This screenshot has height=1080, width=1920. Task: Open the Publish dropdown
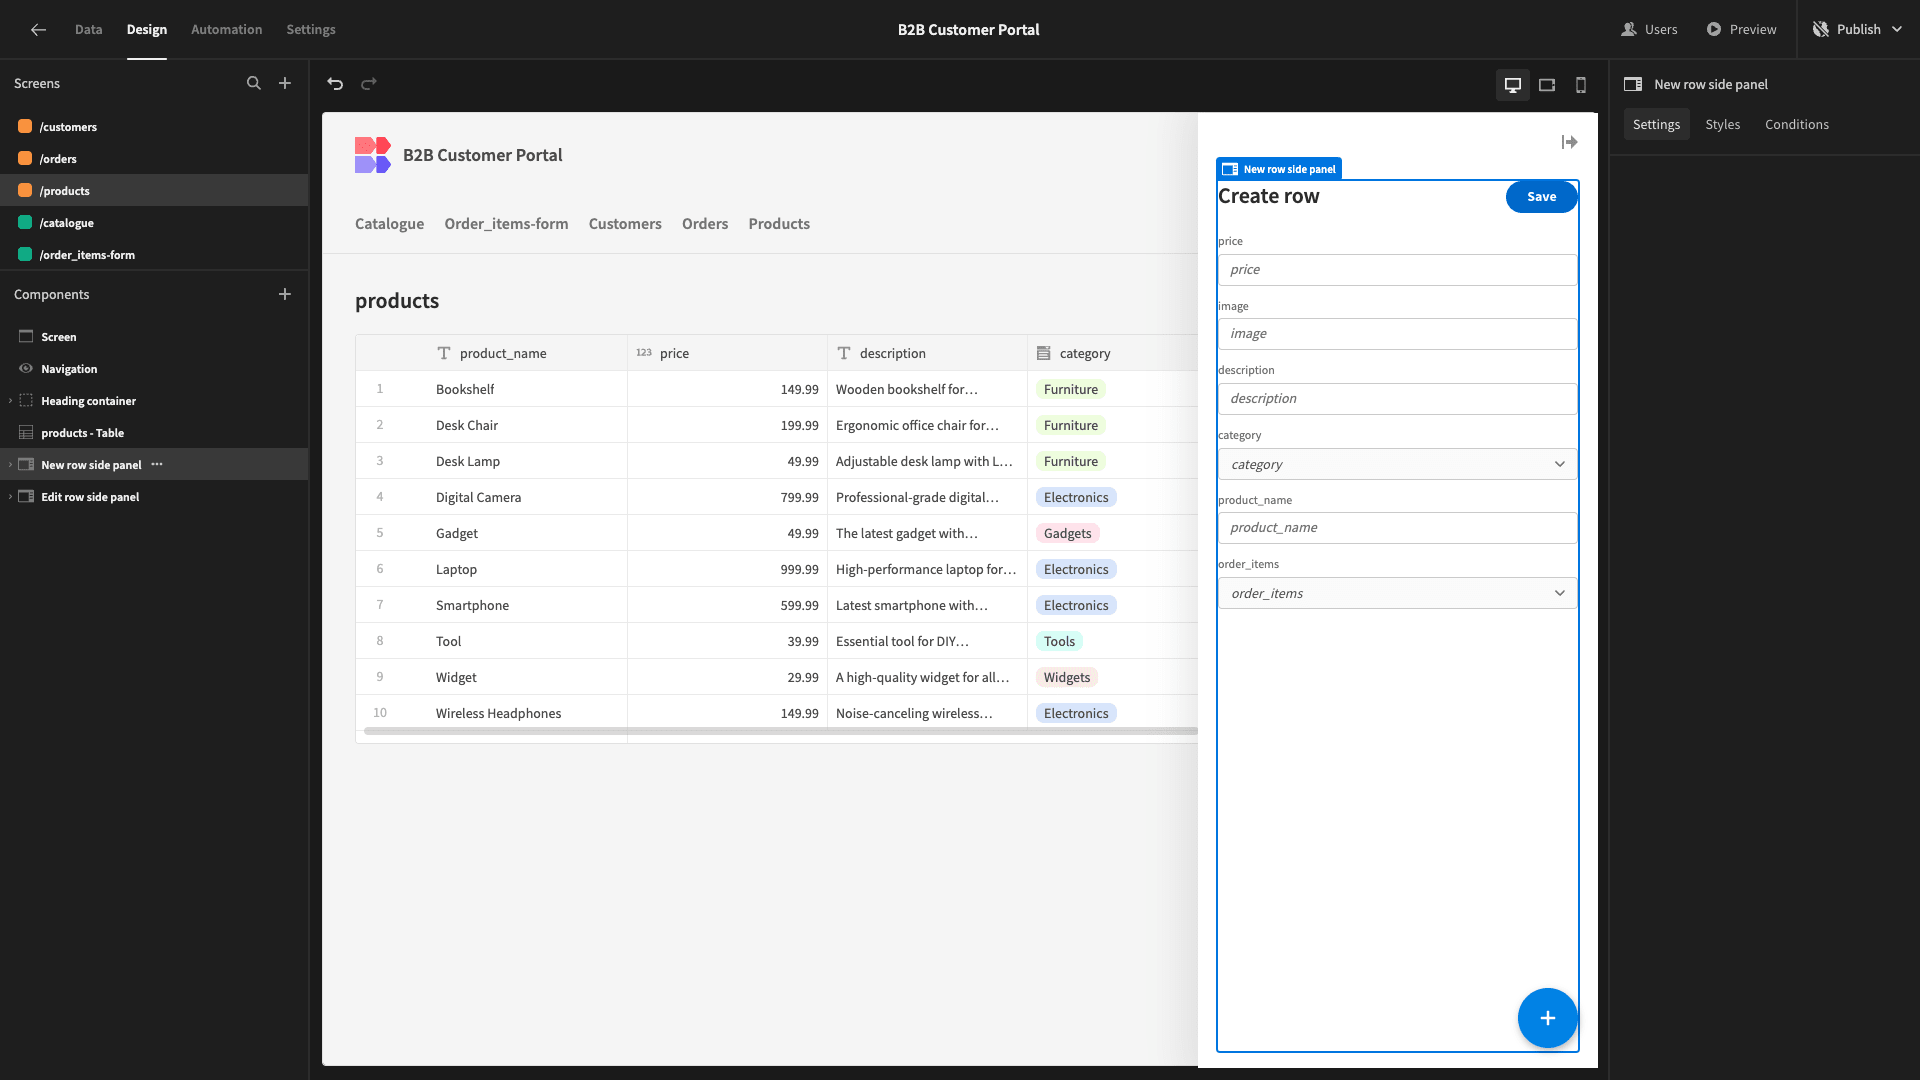click(x=1857, y=30)
